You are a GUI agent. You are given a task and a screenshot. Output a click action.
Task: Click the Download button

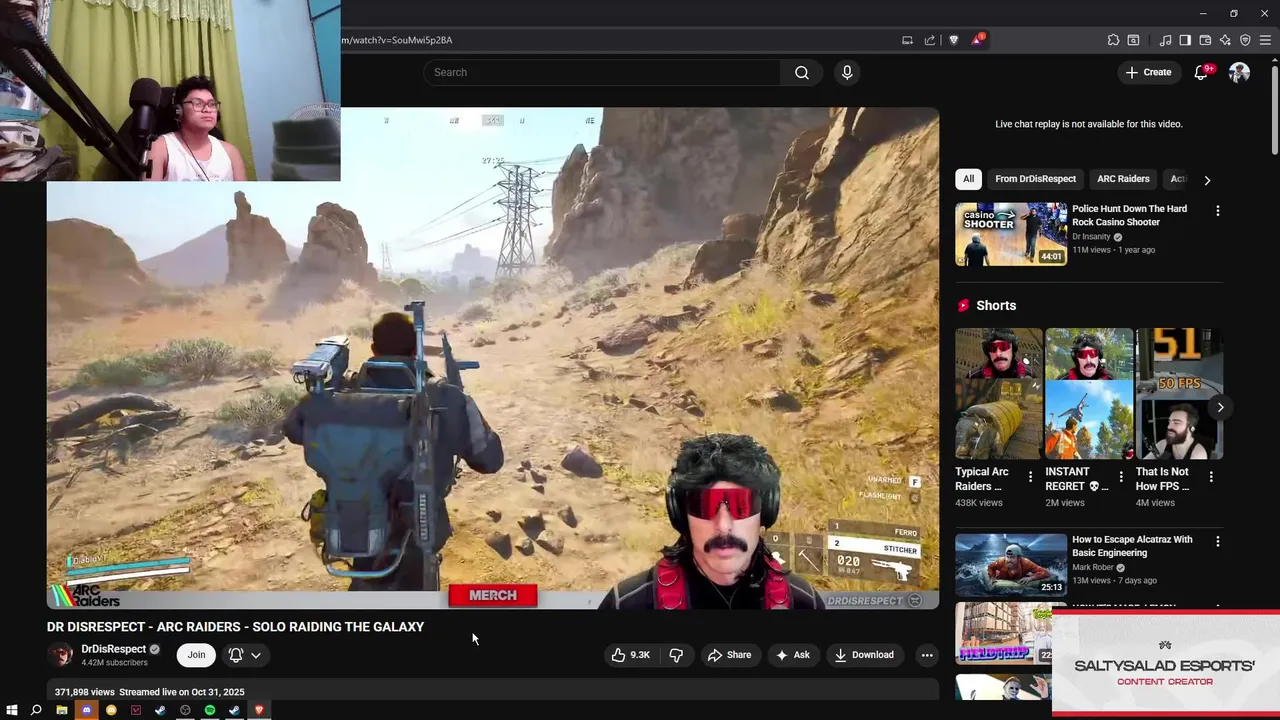pos(864,655)
